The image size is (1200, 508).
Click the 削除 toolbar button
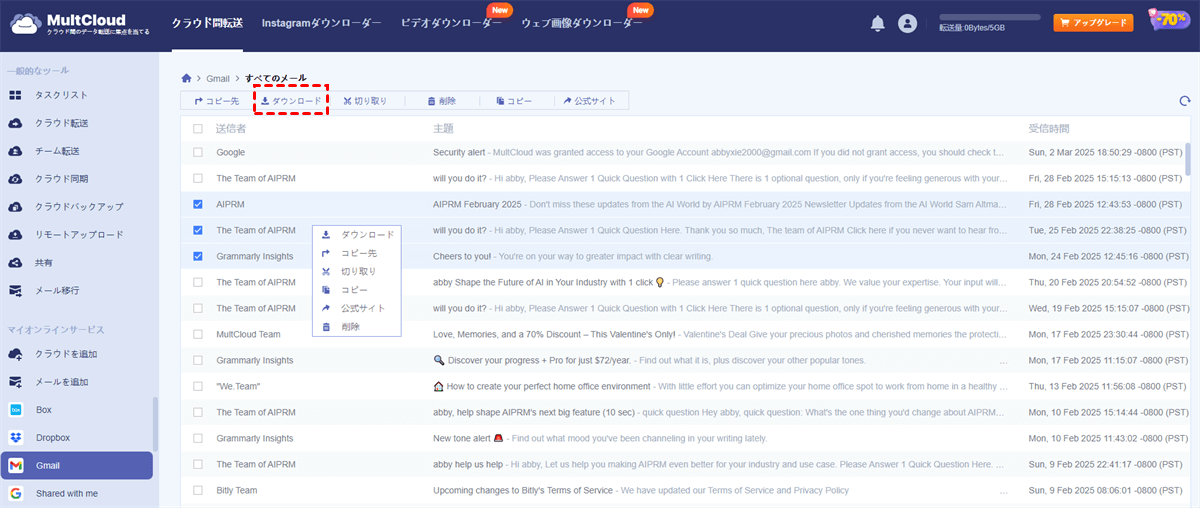tap(441, 101)
